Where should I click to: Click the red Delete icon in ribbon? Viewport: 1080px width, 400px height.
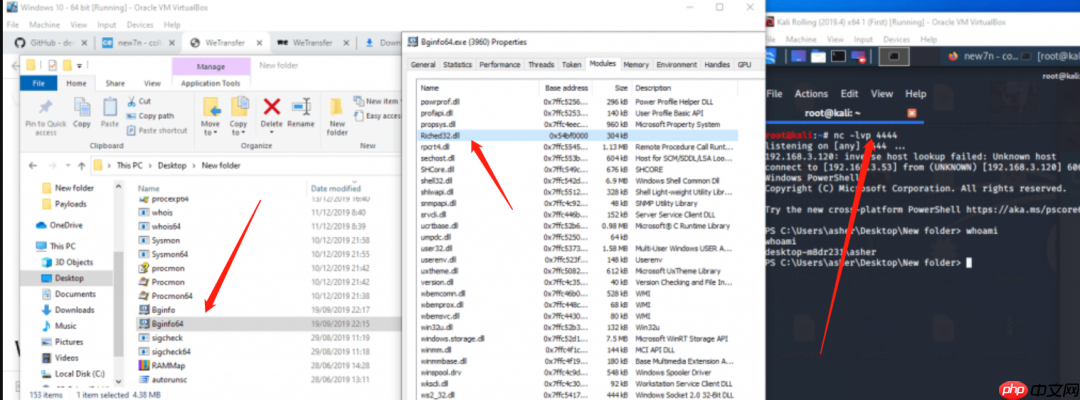(x=271, y=107)
